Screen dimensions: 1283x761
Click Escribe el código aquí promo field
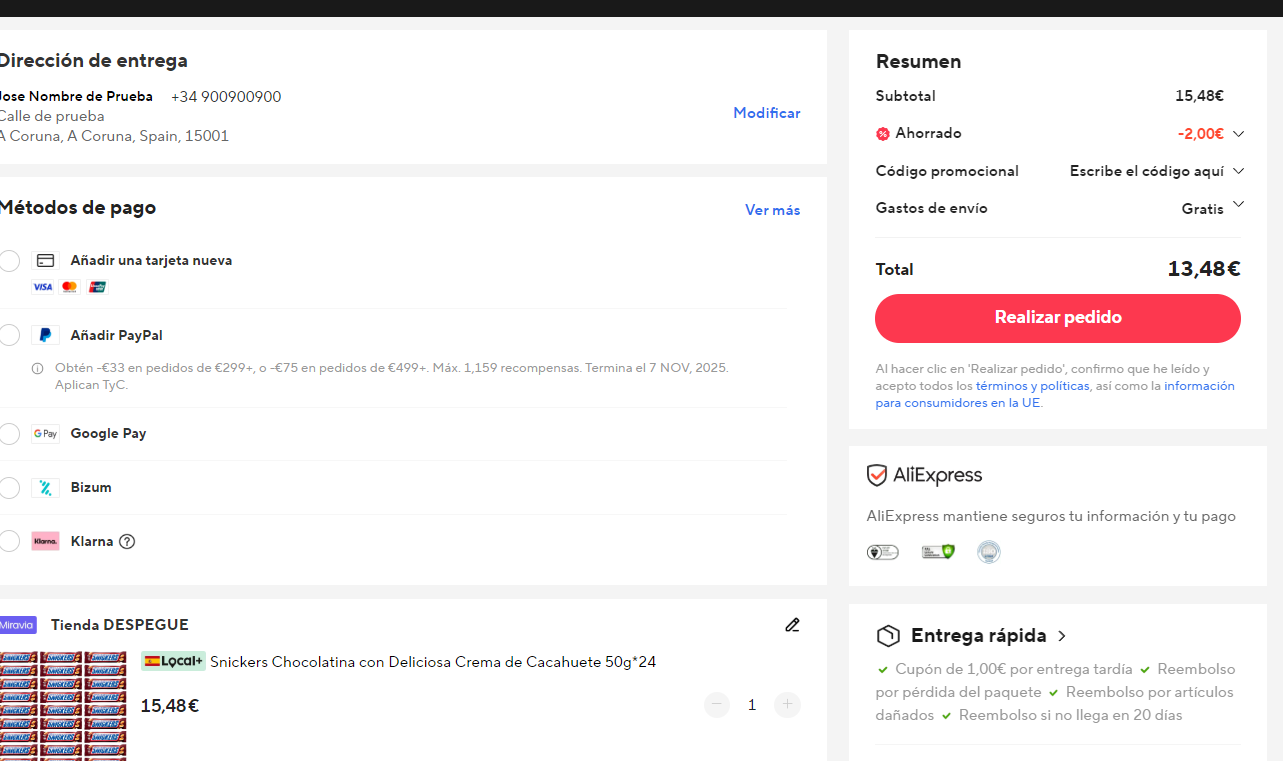coord(1147,171)
